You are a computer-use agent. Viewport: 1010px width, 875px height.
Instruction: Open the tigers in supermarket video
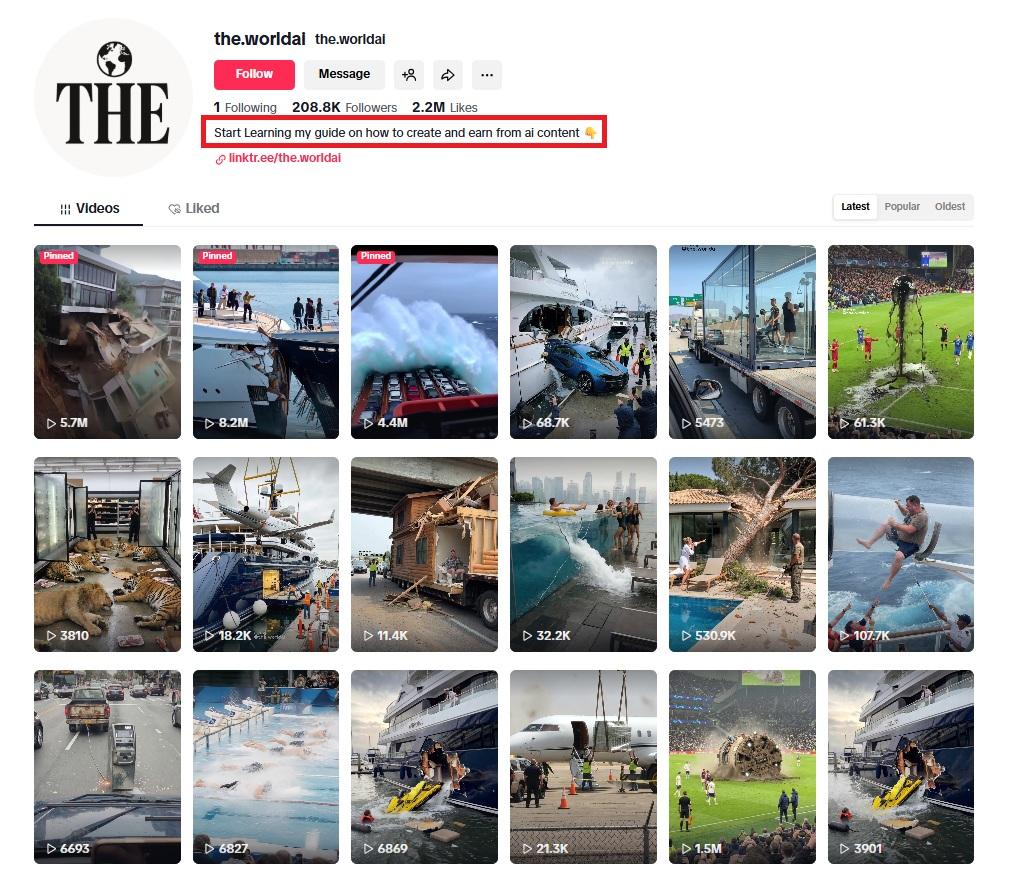[107, 554]
